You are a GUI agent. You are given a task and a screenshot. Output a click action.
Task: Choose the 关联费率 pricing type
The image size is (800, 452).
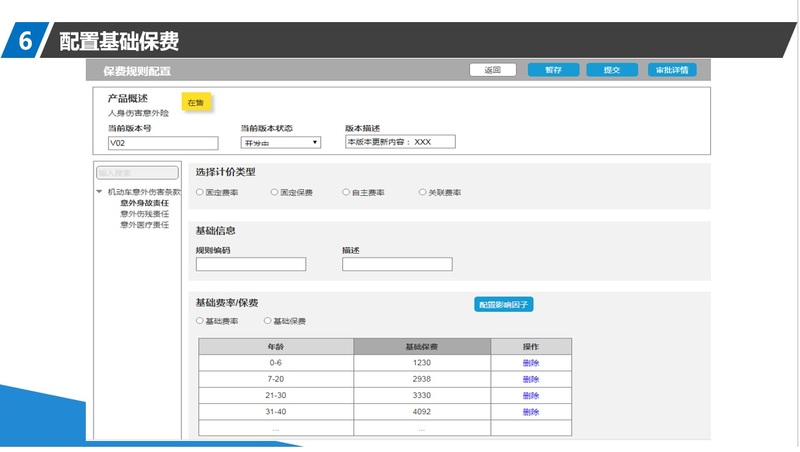click(422, 192)
